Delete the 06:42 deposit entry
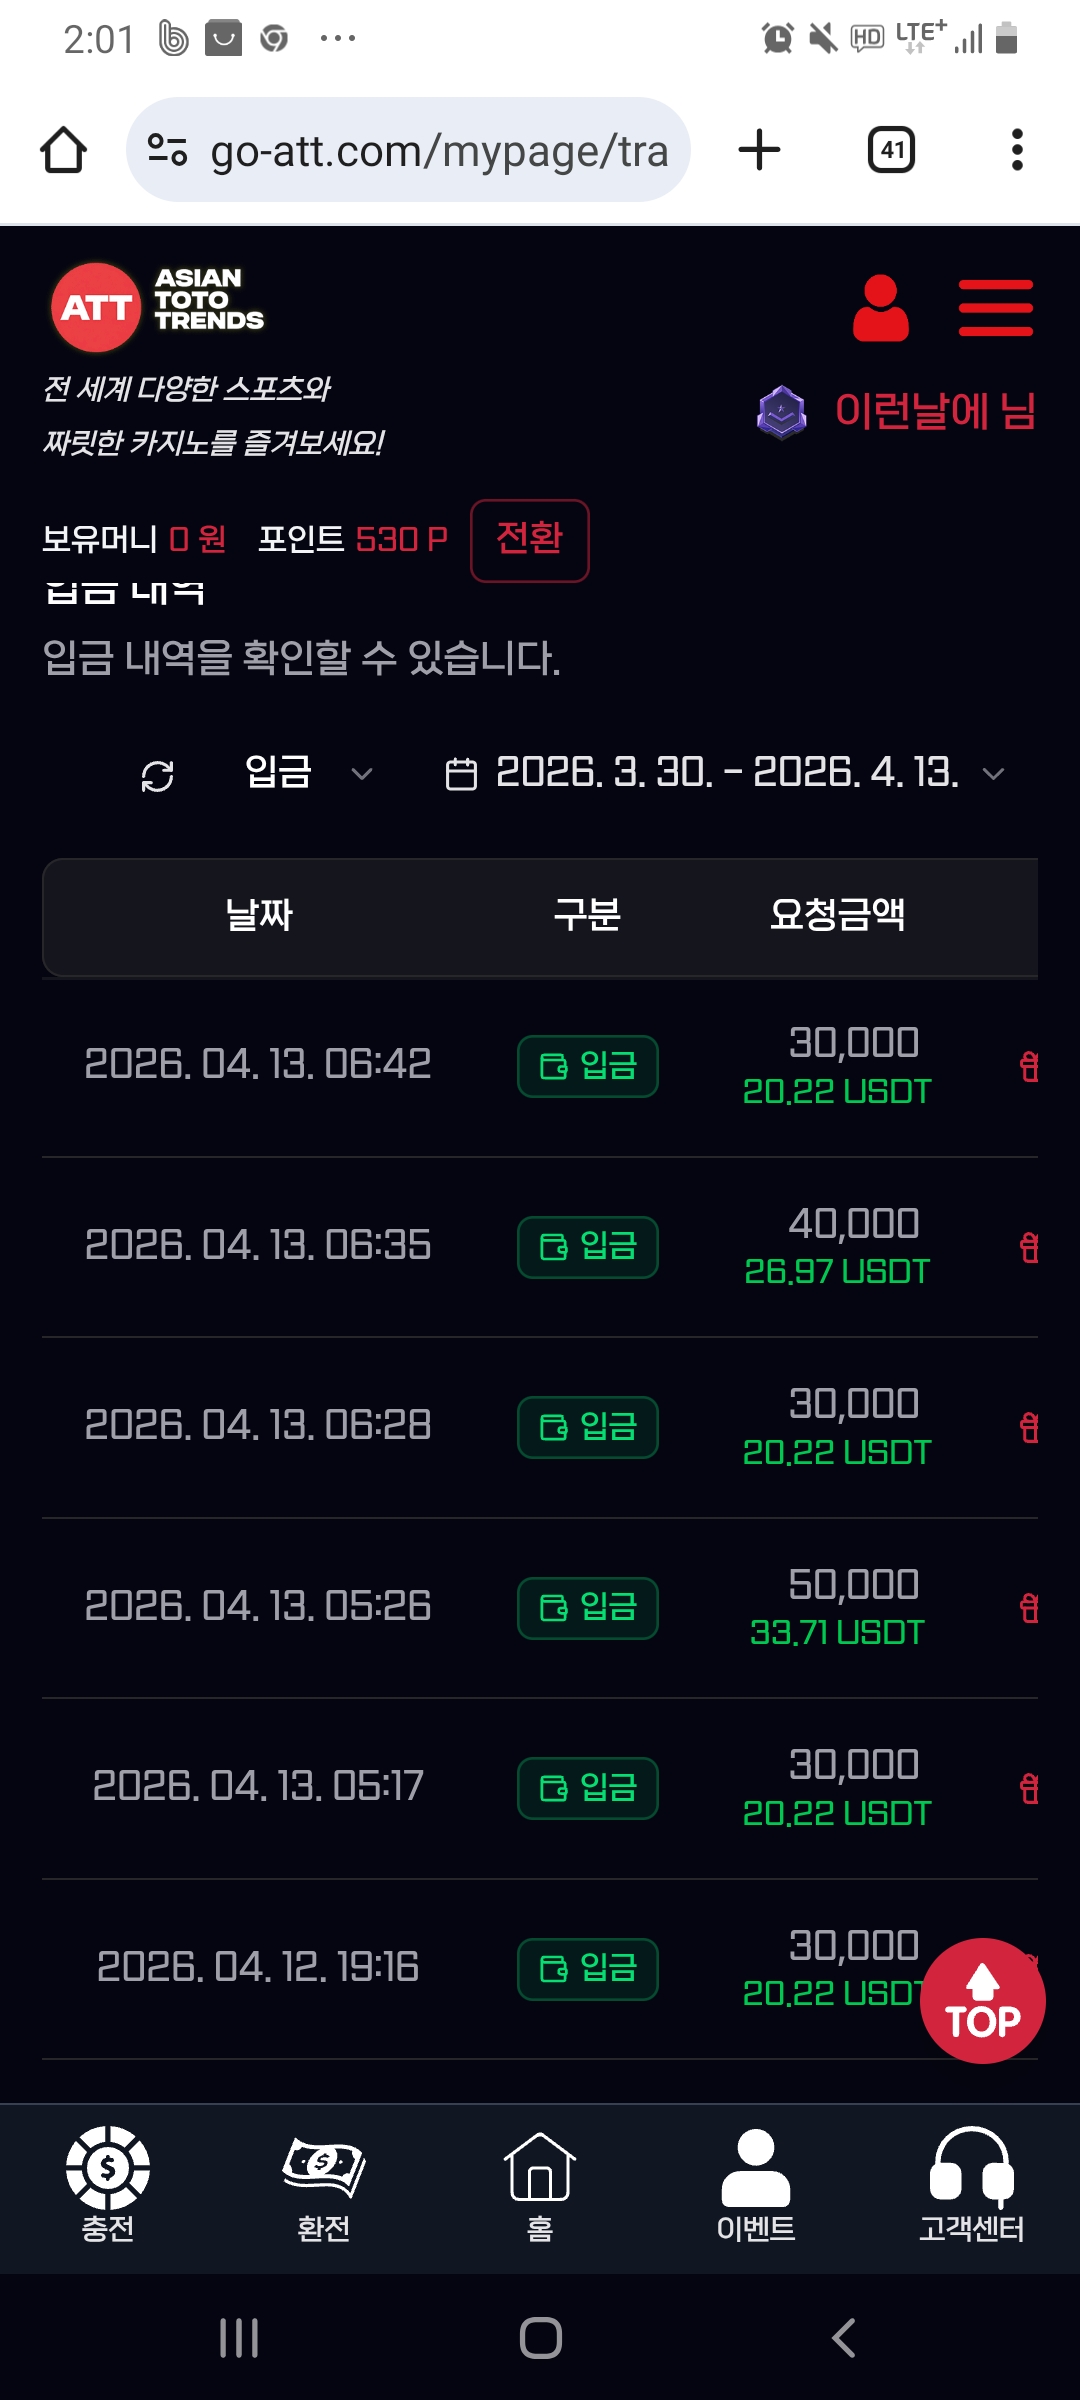The width and height of the screenshot is (1080, 2400). point(1028,1067)
